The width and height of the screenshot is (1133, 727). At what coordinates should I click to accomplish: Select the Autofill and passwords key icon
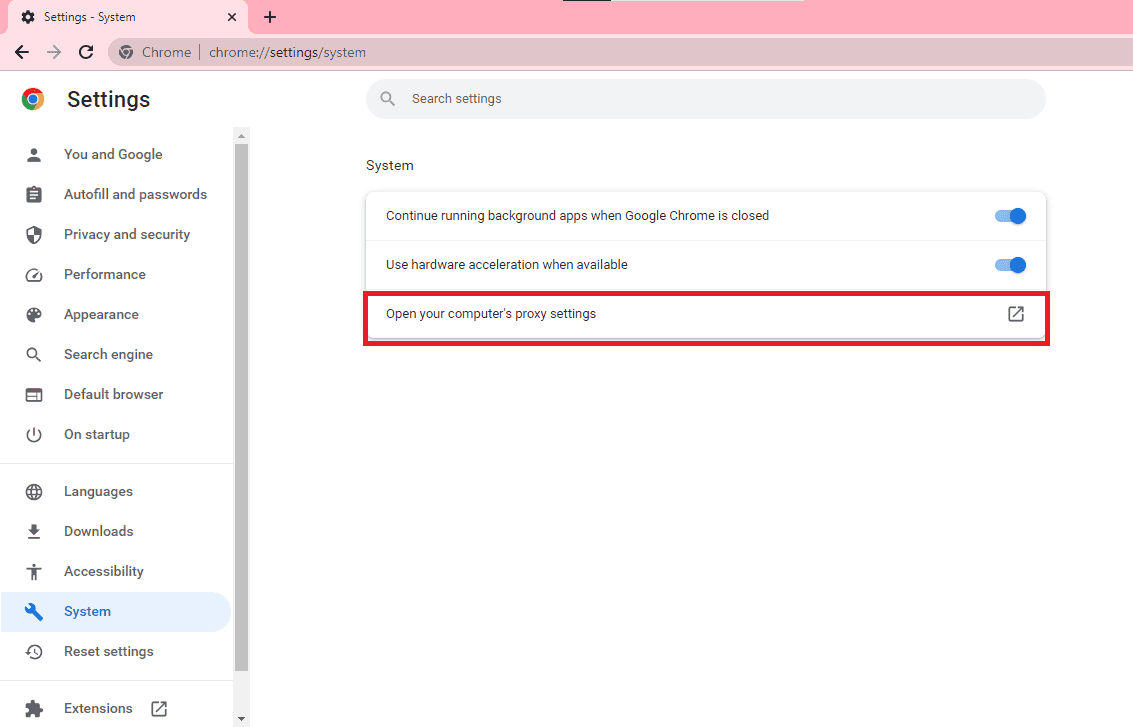tap(35, 194)
